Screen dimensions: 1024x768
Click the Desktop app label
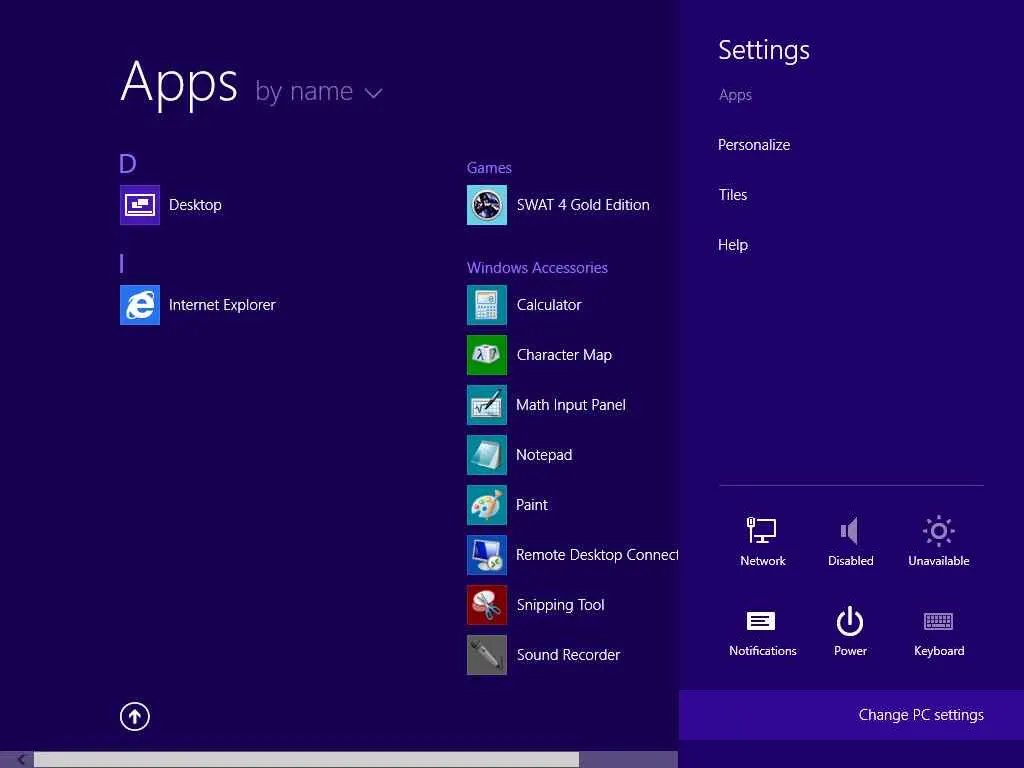195,204
